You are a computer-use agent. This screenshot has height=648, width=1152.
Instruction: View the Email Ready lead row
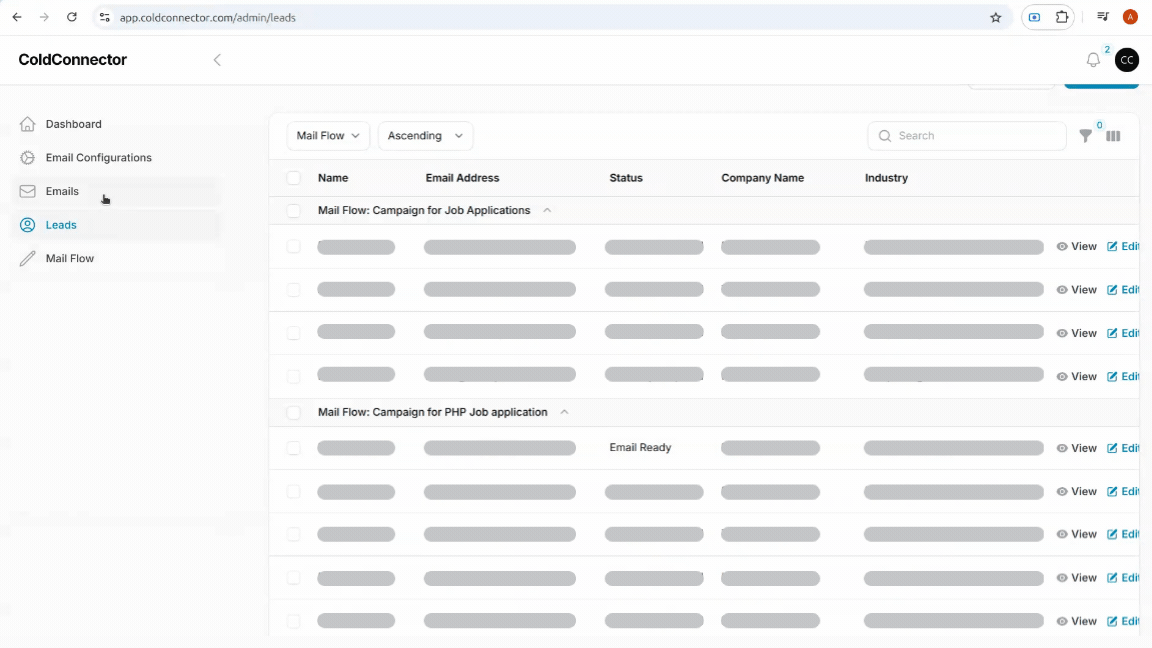pyautogui.click(x=1077, y=448)
